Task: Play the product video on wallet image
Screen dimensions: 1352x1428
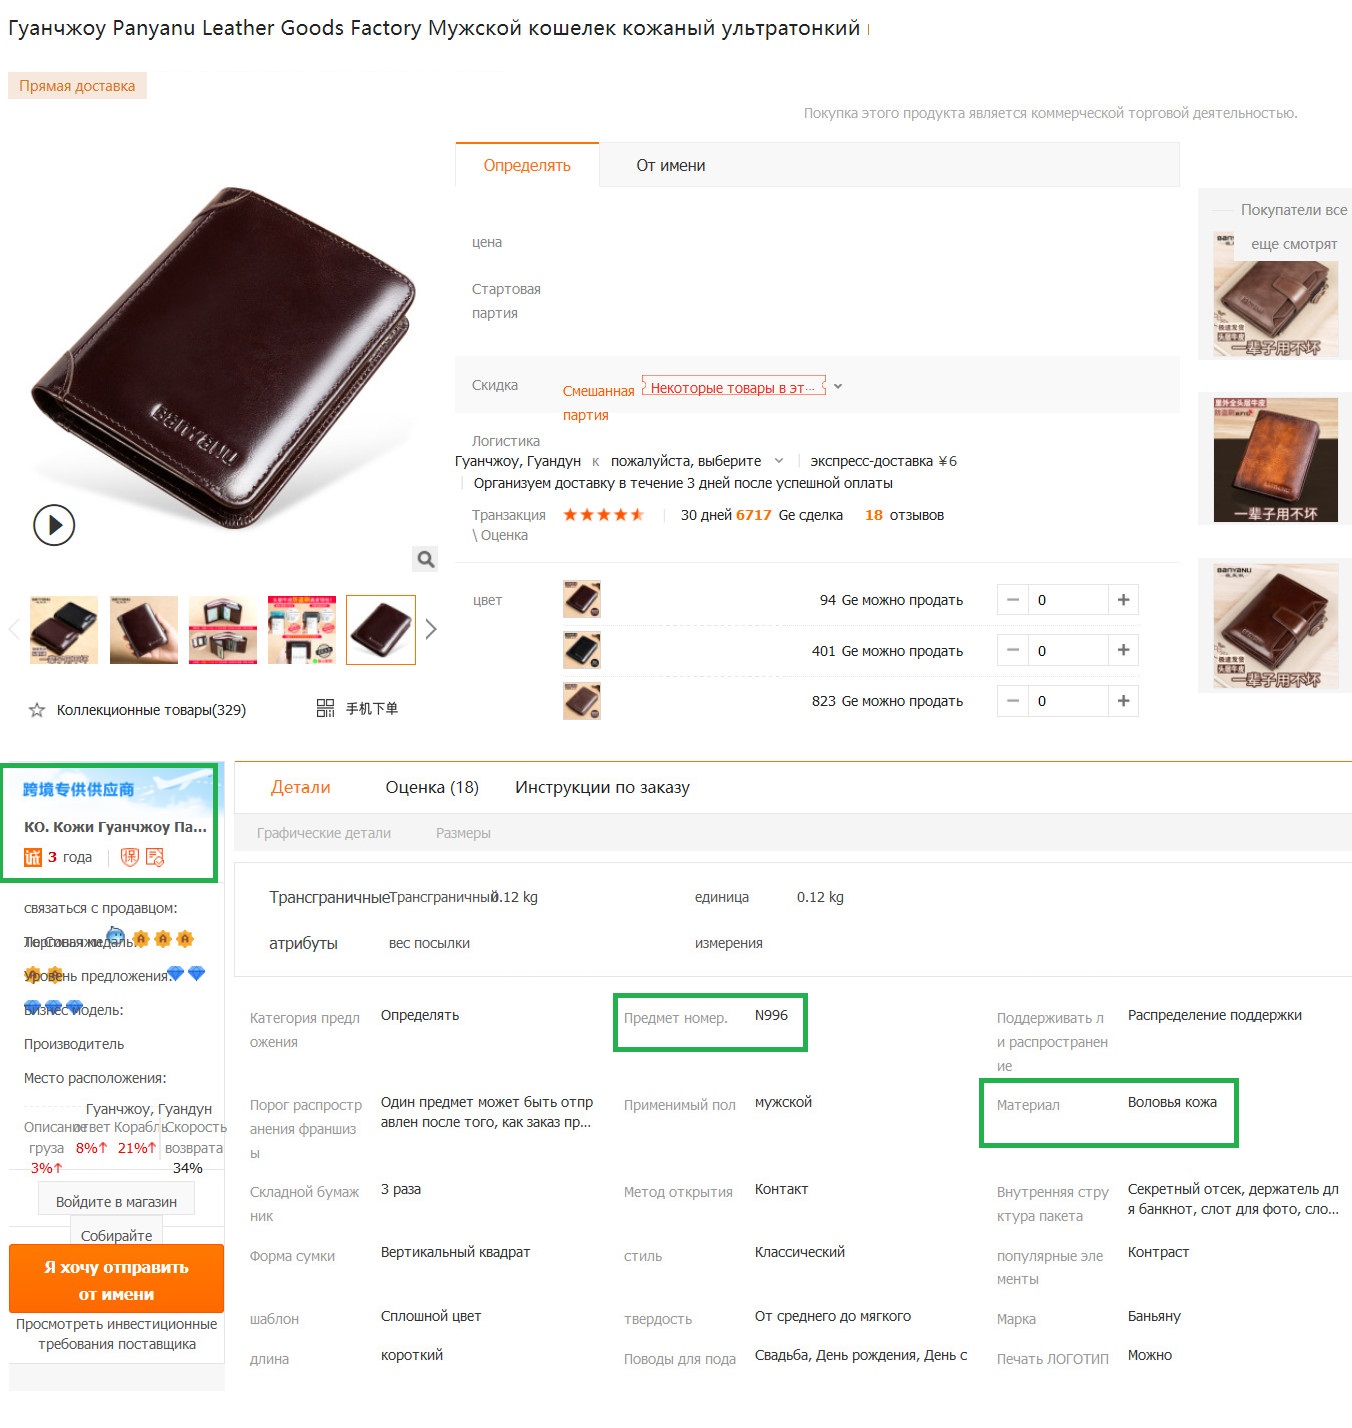Action: coord(54,525)
